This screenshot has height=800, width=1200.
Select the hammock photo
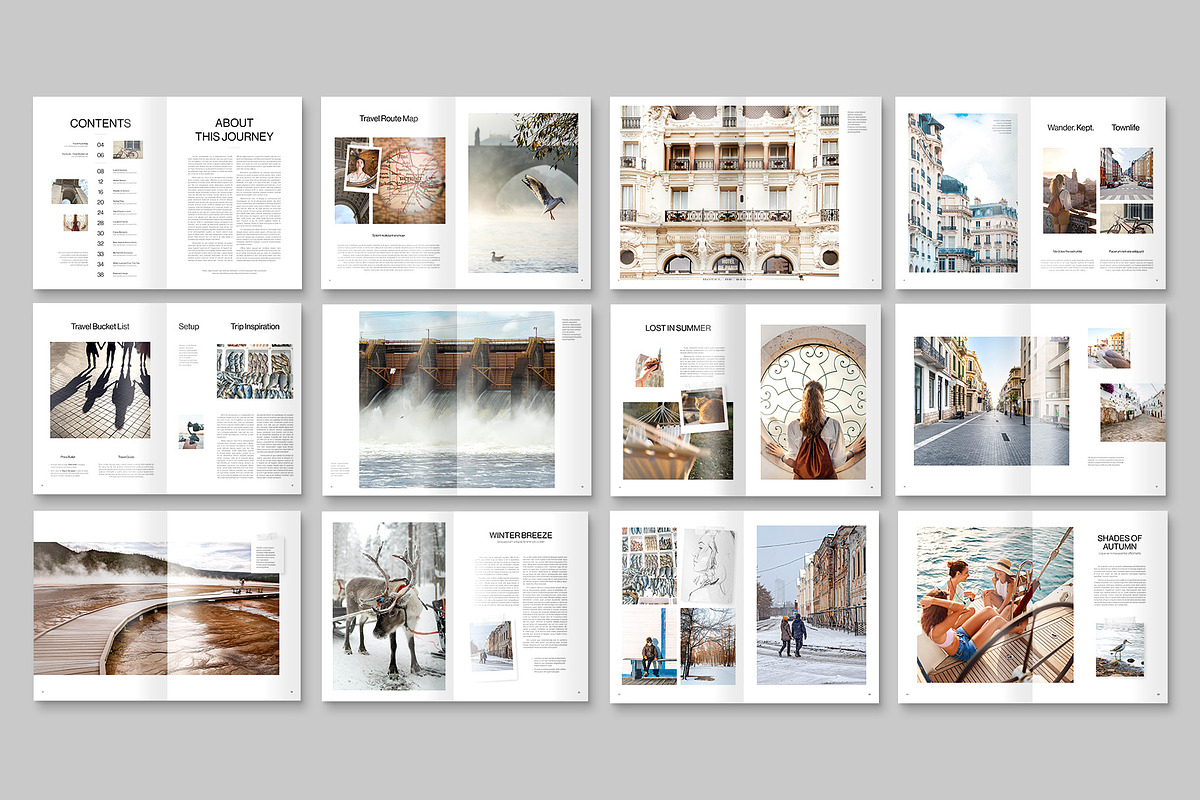pos(677,441)
